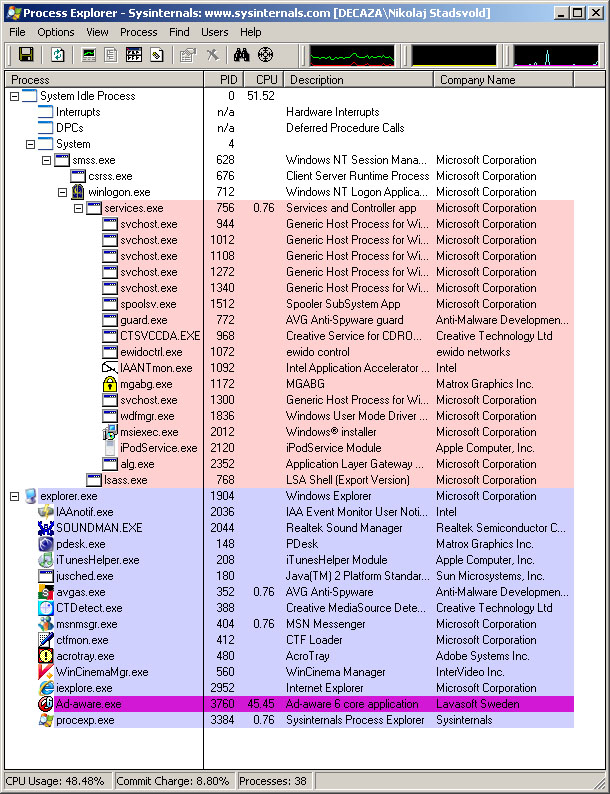Sort by the CPU column header
Image resolution: width=610 pixels, height=794 pixels.
point(264,80)
